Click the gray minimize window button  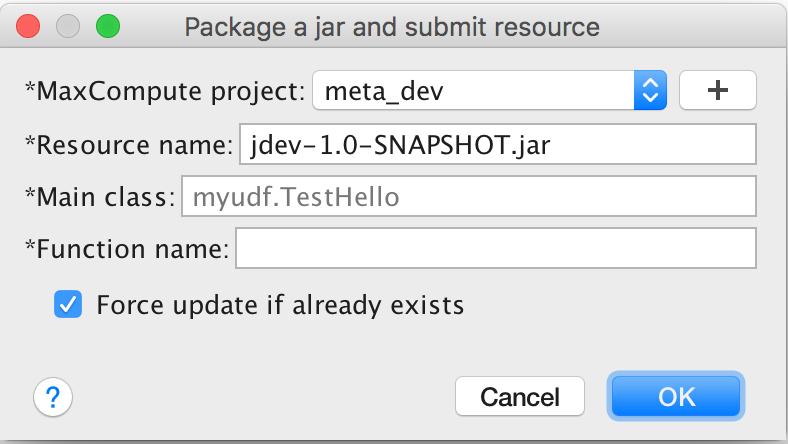68,26
